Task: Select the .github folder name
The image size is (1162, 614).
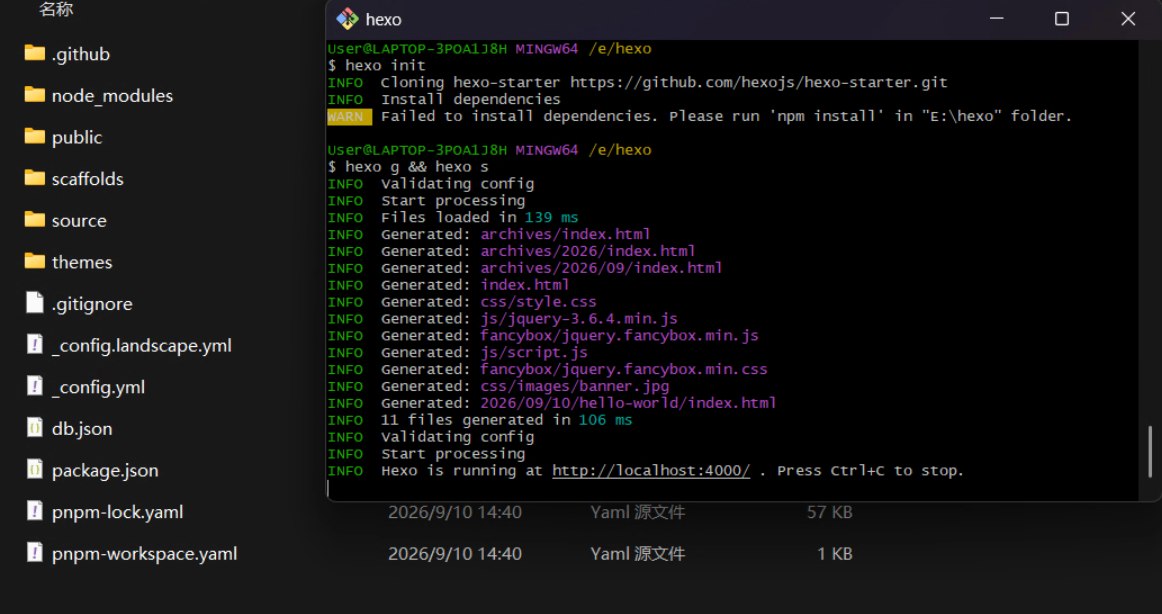Action: pos(81,54)
